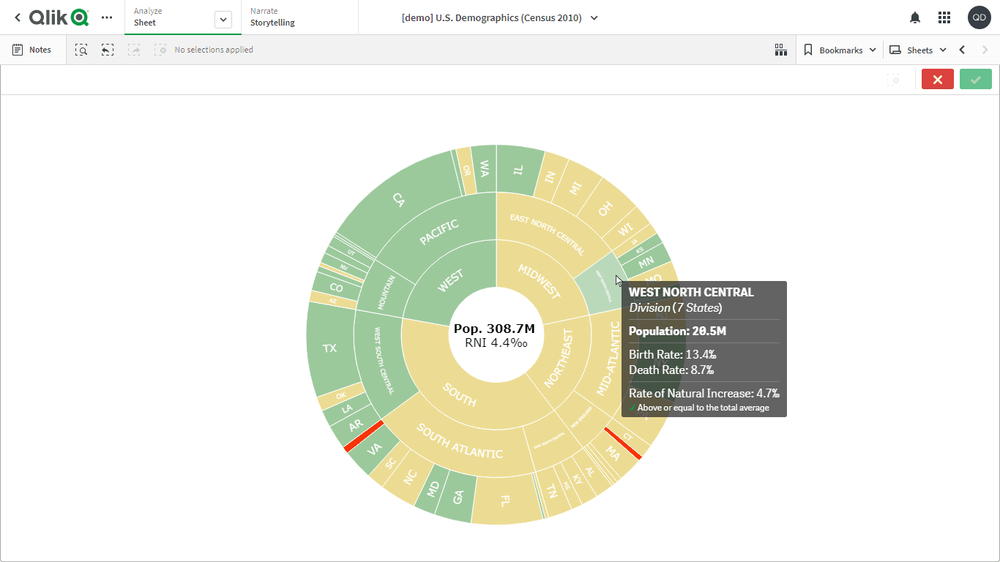Image resolution: width=1000 pixels, height=562 pixels.
Task: Cancel selection with the red X button
Action: 937,79
